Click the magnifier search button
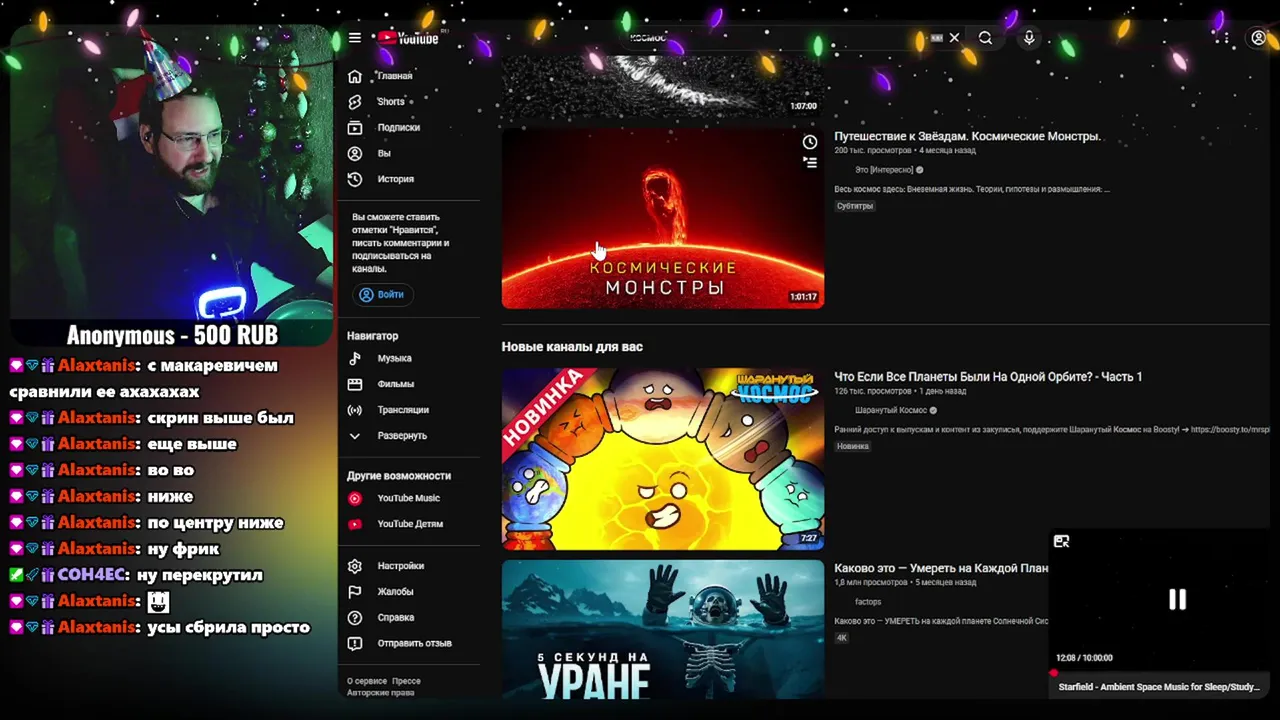Image resolution: width=1280 pixels, height=720 pixels. click(x=986, y=38)
